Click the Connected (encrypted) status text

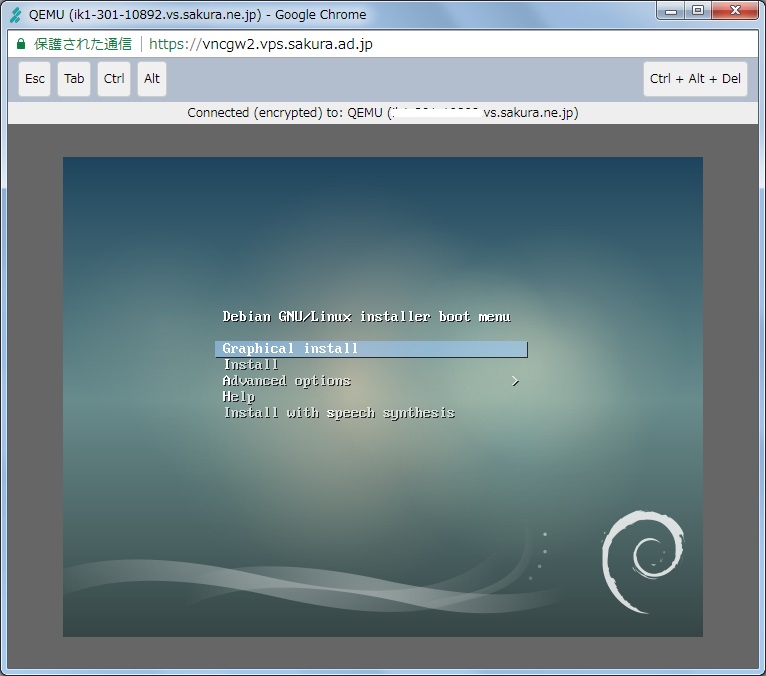[383, 113]
